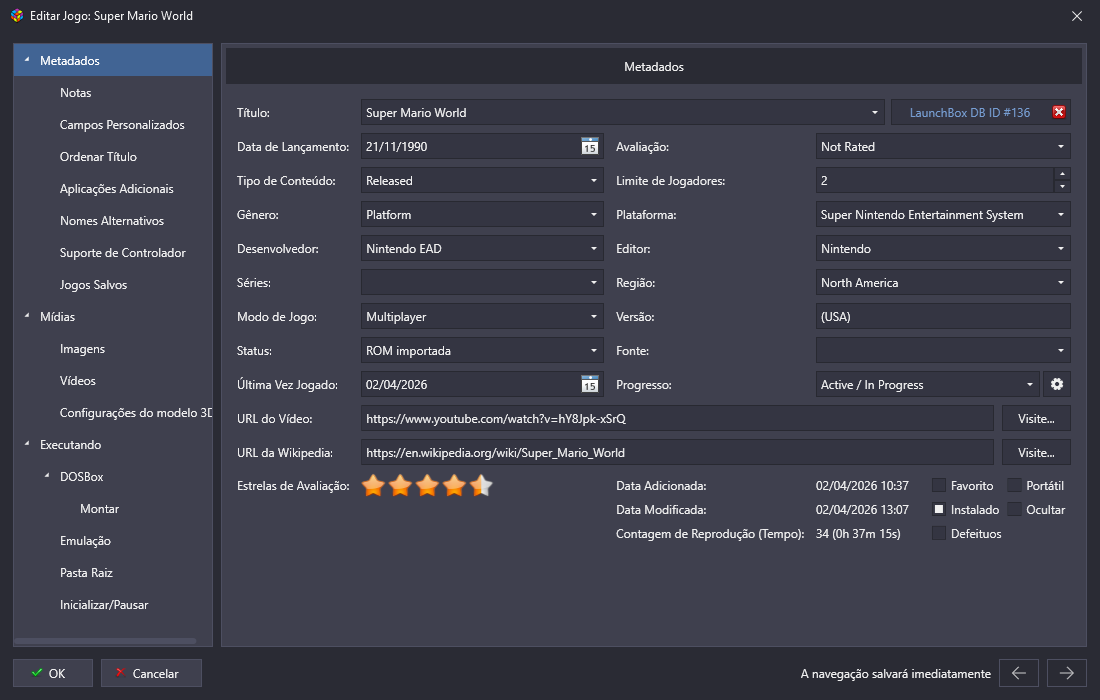Open the Última Vez Jogado calendar icon
Screen dimensions: 1100x700
click(x=590, y=385)
